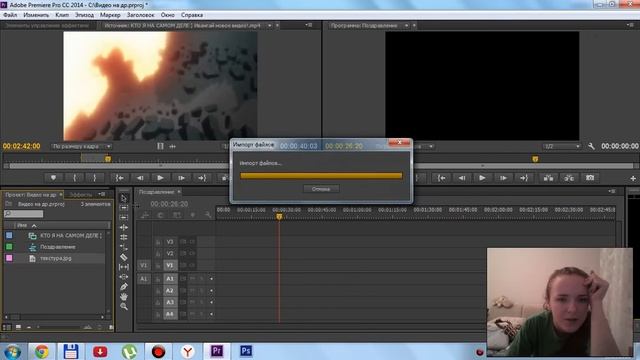Select the Slip tool
The image size is (640, 360).
(x=124, y=267)
